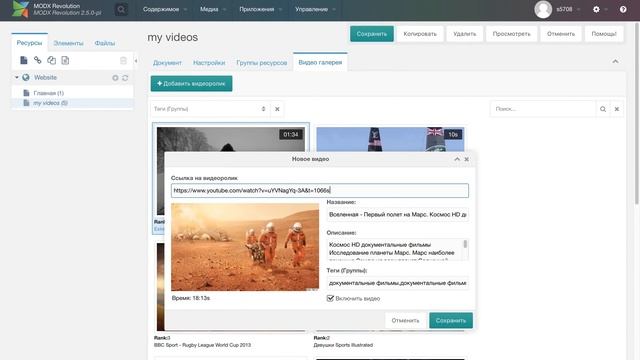Collapse the resource tree side panel

[136, 61]
